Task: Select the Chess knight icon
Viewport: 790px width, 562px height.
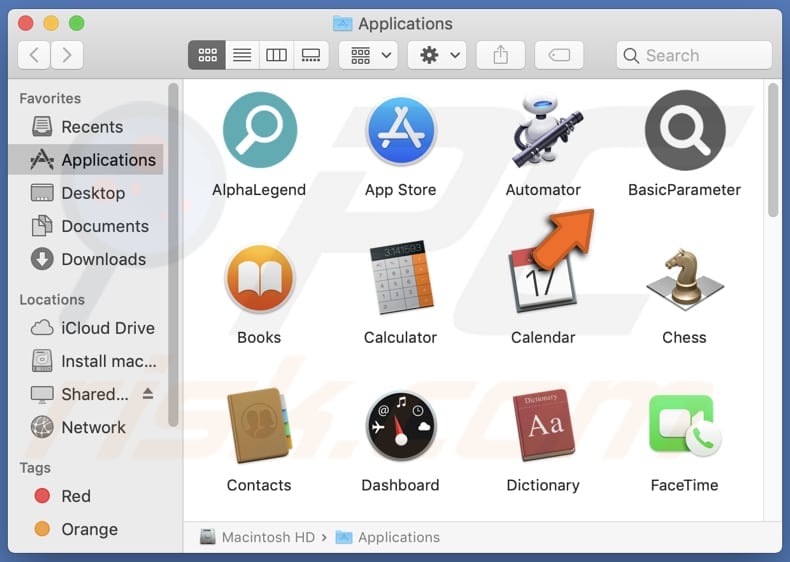Action: tap(685, 279)
